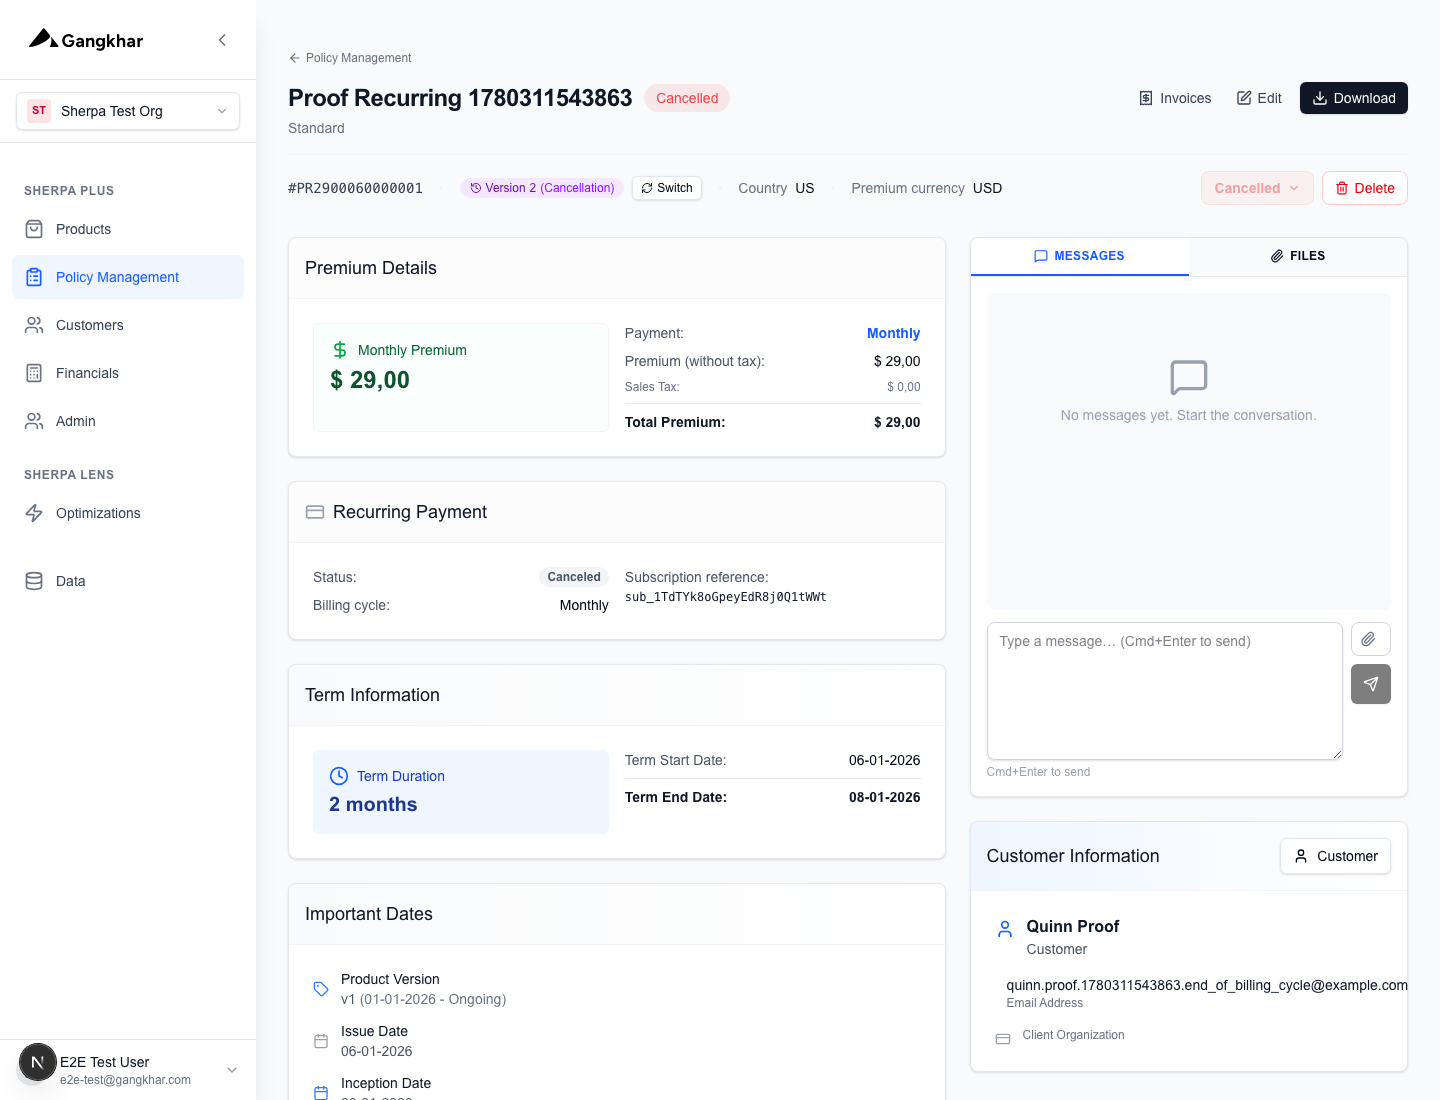Click the Inception Date calendar icon

321,1093
